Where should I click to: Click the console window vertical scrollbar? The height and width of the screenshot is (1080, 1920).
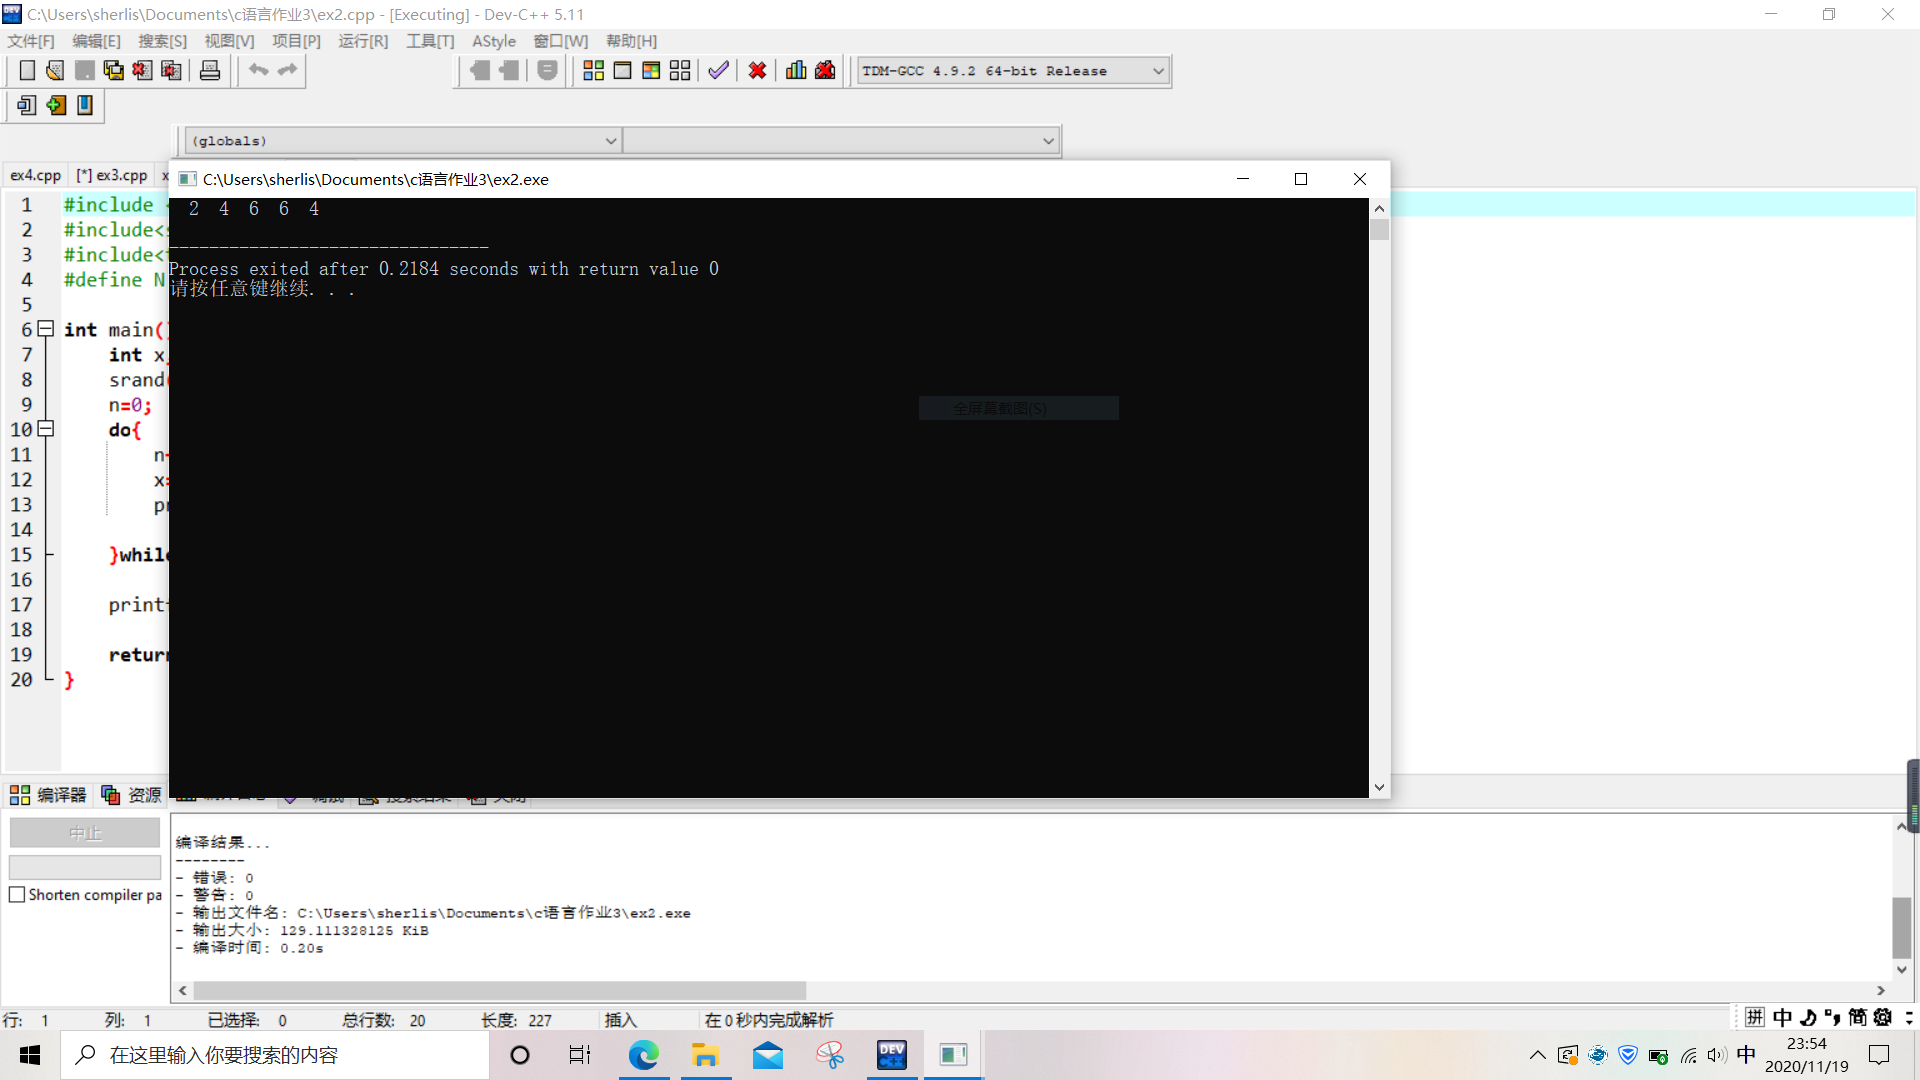1379,500
